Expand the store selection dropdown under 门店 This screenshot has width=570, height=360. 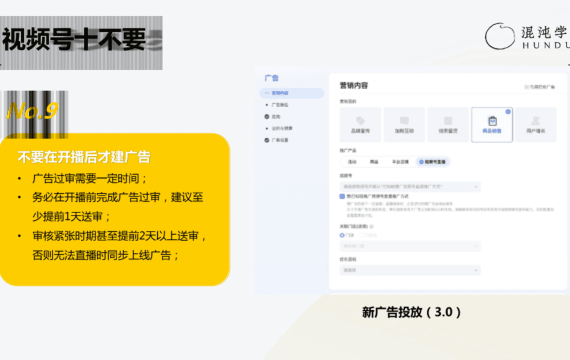410,246
